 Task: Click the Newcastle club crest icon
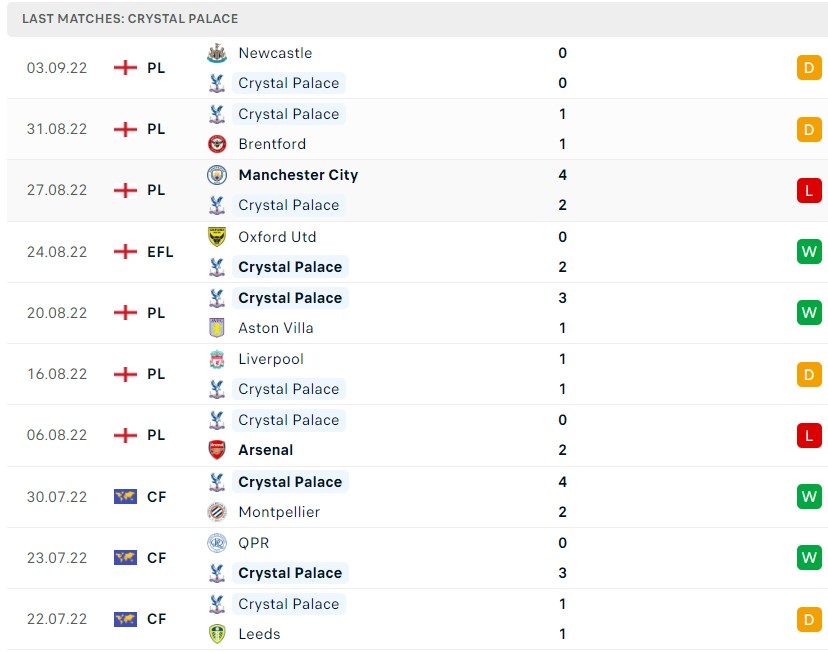pyautogui.click(x=217, y=53)
